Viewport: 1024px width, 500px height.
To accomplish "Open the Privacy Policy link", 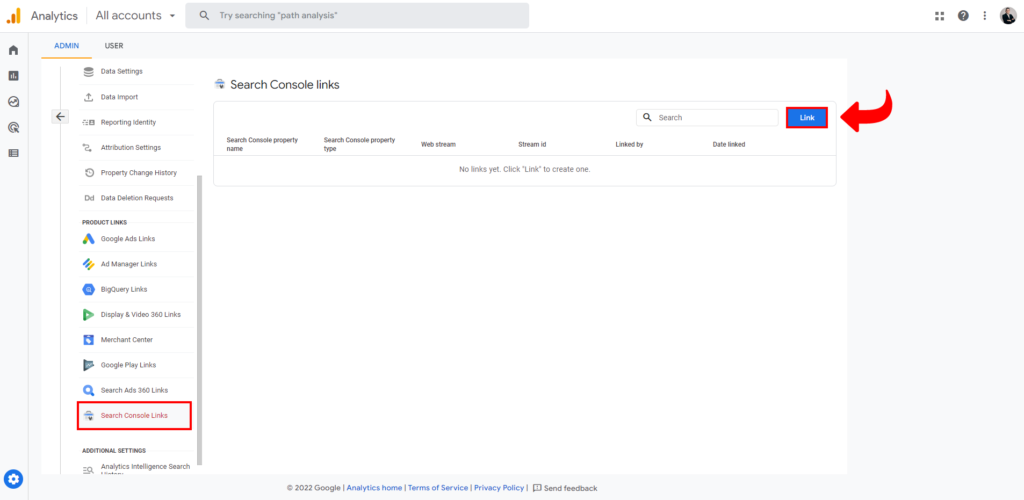I will [x=499, y=488].
